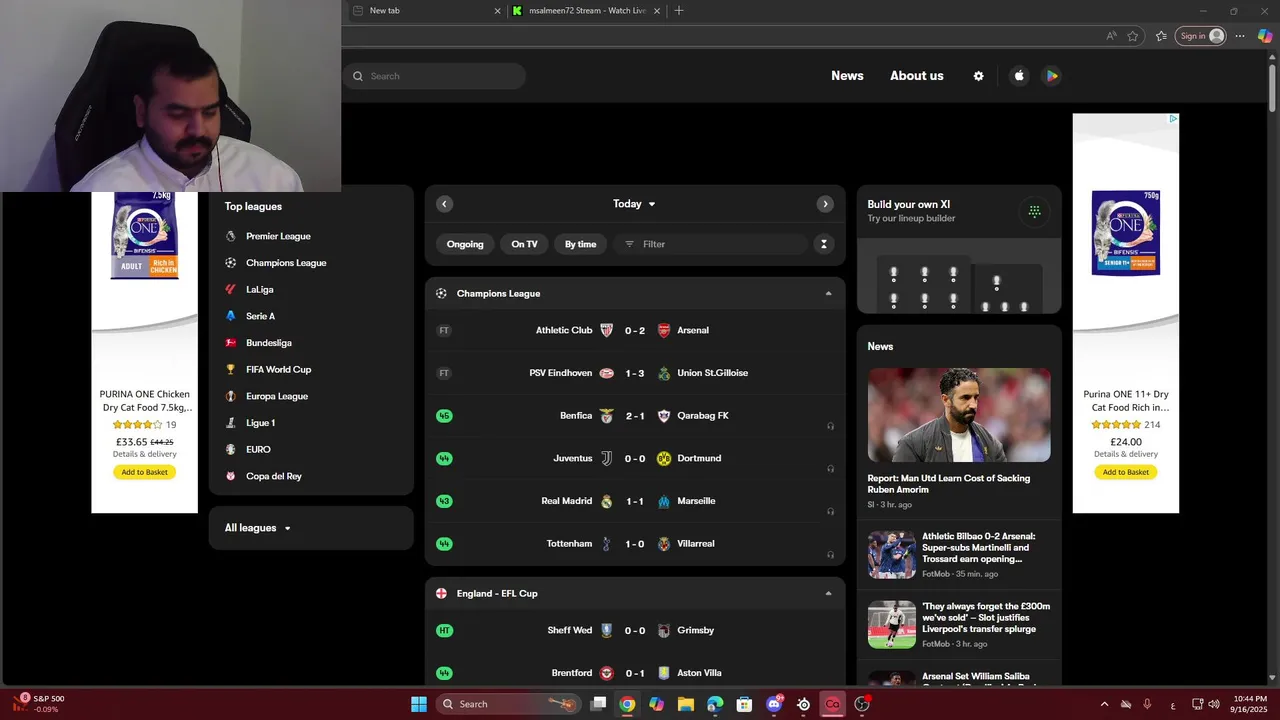Click the Bundesliga logo icon

(x=231, y=343)
